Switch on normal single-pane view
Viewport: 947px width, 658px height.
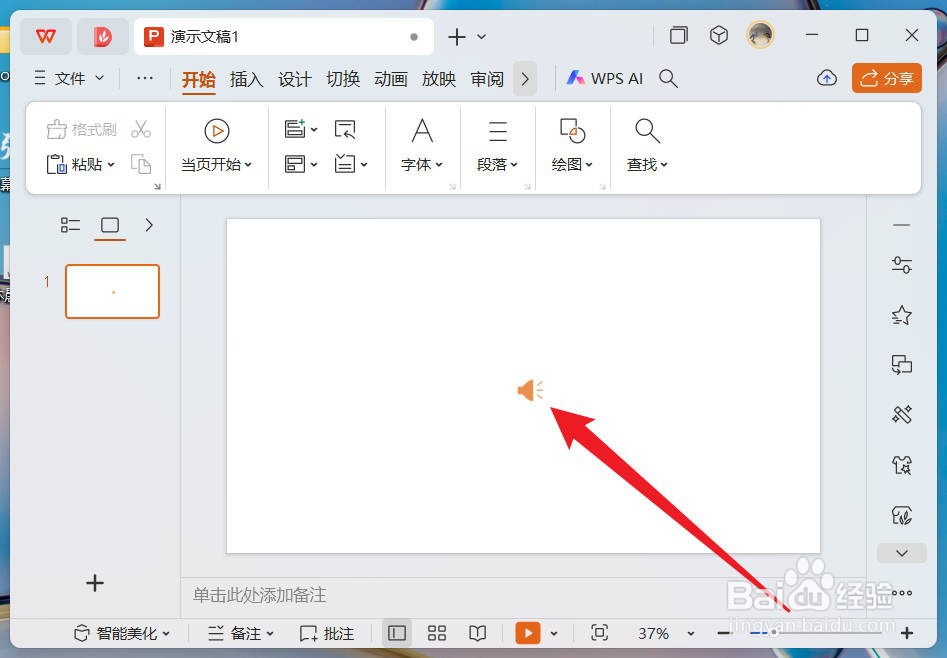tap(396, 633)
